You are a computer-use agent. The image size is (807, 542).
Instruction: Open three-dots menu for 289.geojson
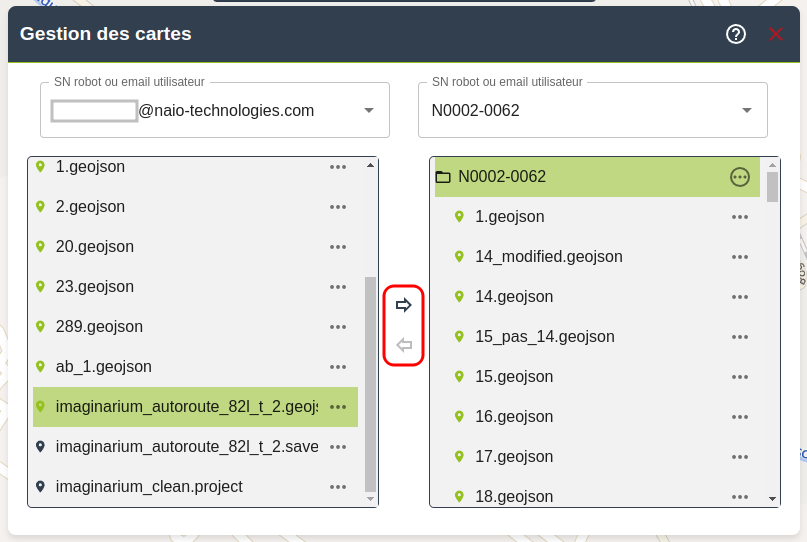point(338,327)
